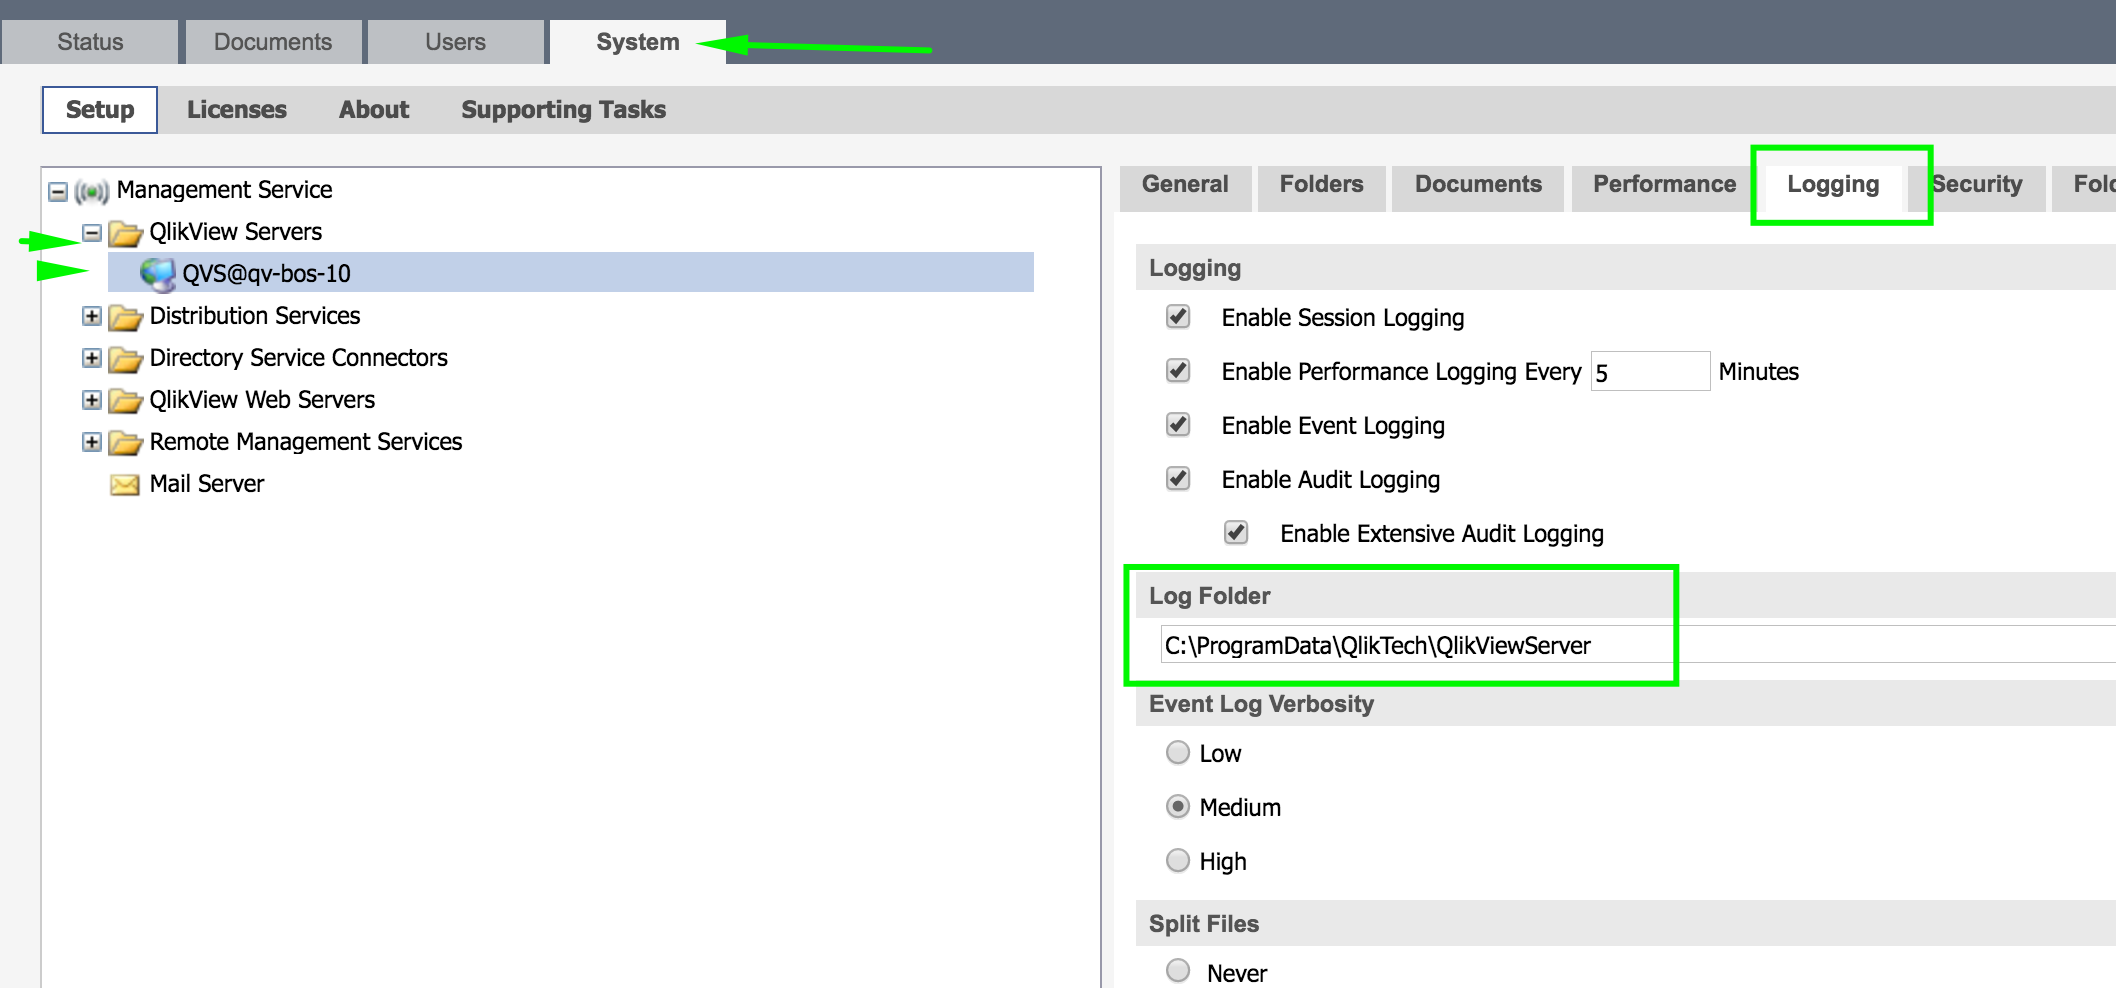Click the performance logging minutes field
This screenshot has width=2116, height=988.
pyautogui.click(x=1649, y=372)
